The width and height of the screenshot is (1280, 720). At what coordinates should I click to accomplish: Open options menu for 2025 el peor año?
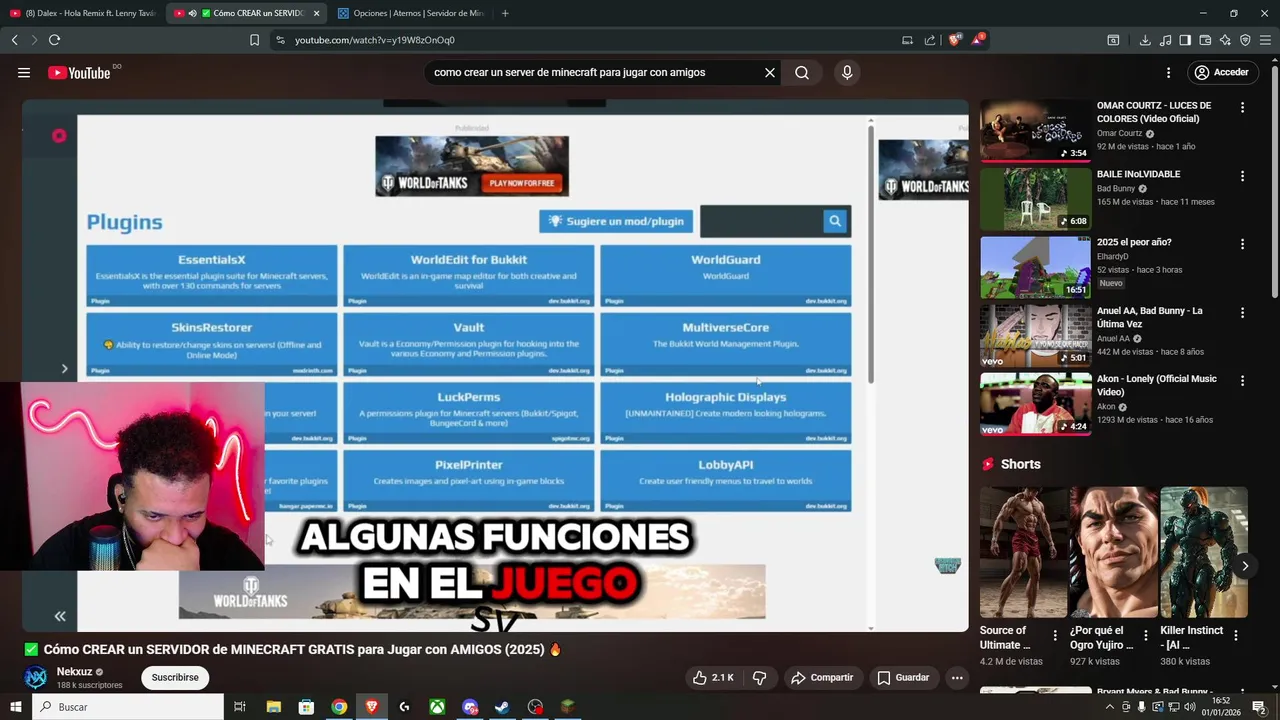(x=1242, y=244)
